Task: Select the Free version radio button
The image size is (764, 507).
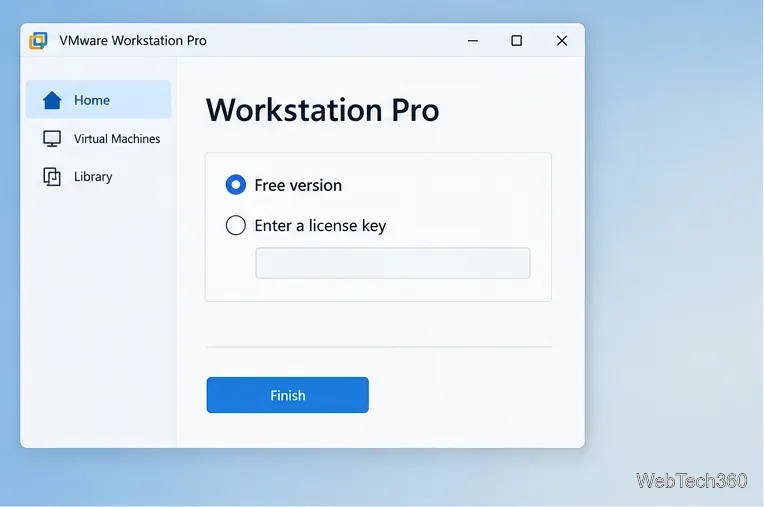Action: point(236,185)
